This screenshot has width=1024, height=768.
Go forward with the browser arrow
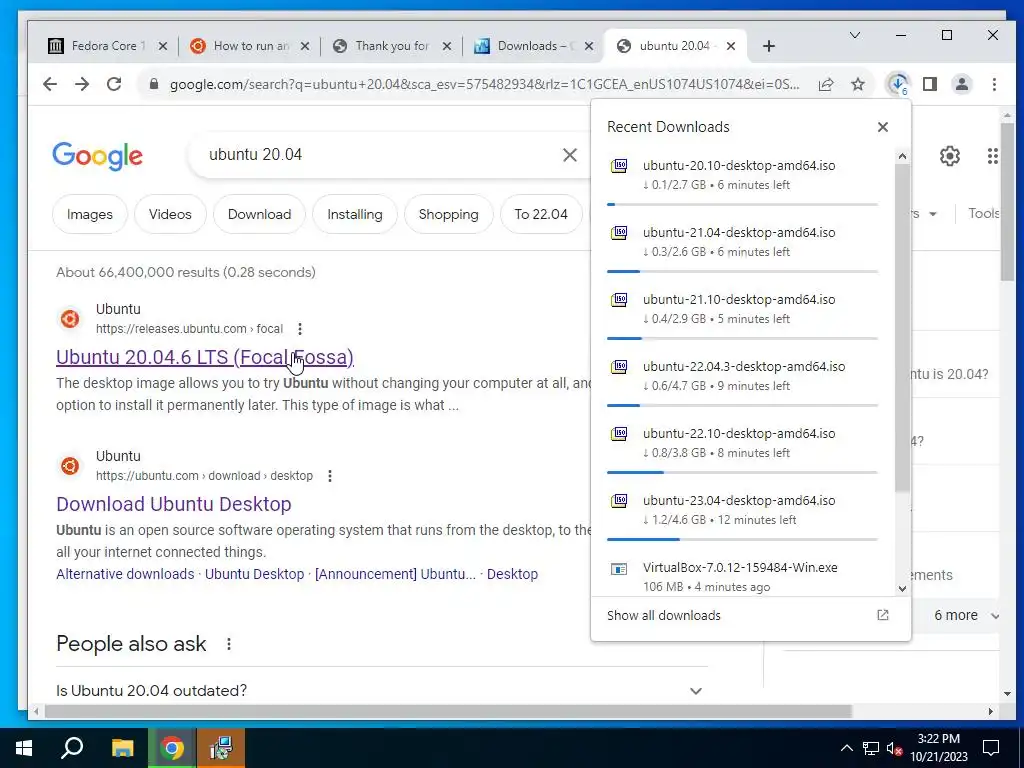point(82,84)
